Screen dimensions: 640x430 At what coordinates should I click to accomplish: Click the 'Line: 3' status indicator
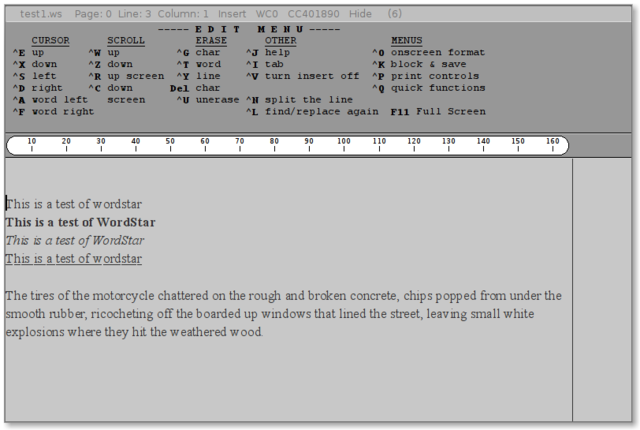click(134, 14)
